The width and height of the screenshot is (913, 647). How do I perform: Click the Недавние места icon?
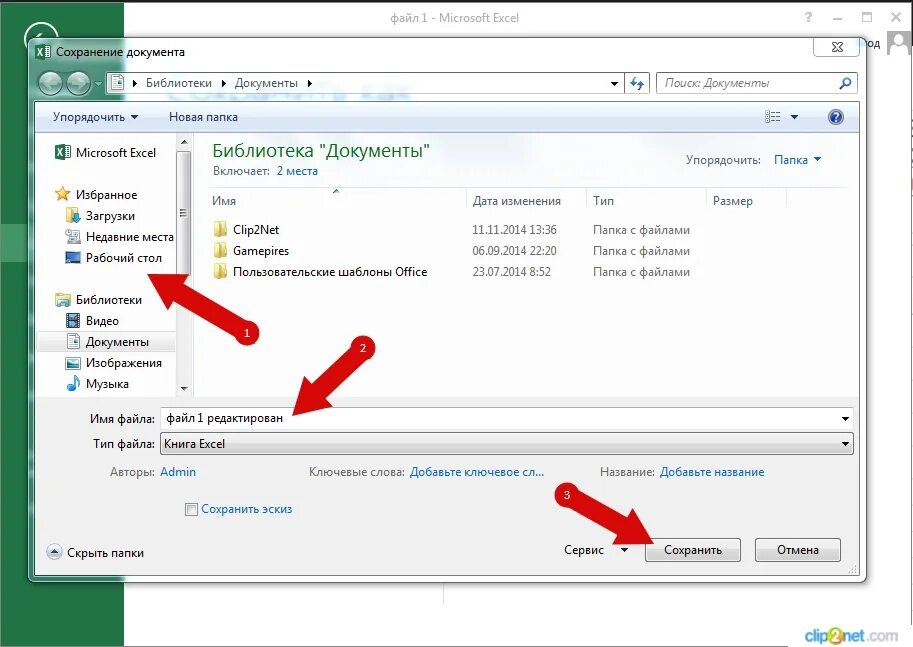[73, 236]
